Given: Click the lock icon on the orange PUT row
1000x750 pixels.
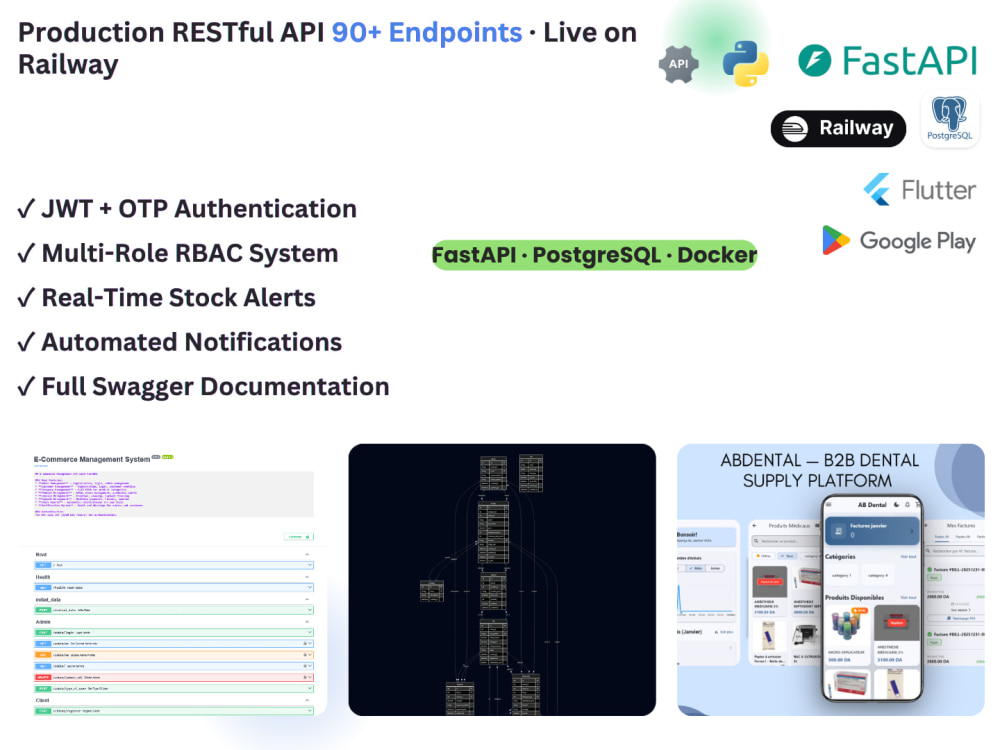Looking at the screenshot, I should (305, 655).
